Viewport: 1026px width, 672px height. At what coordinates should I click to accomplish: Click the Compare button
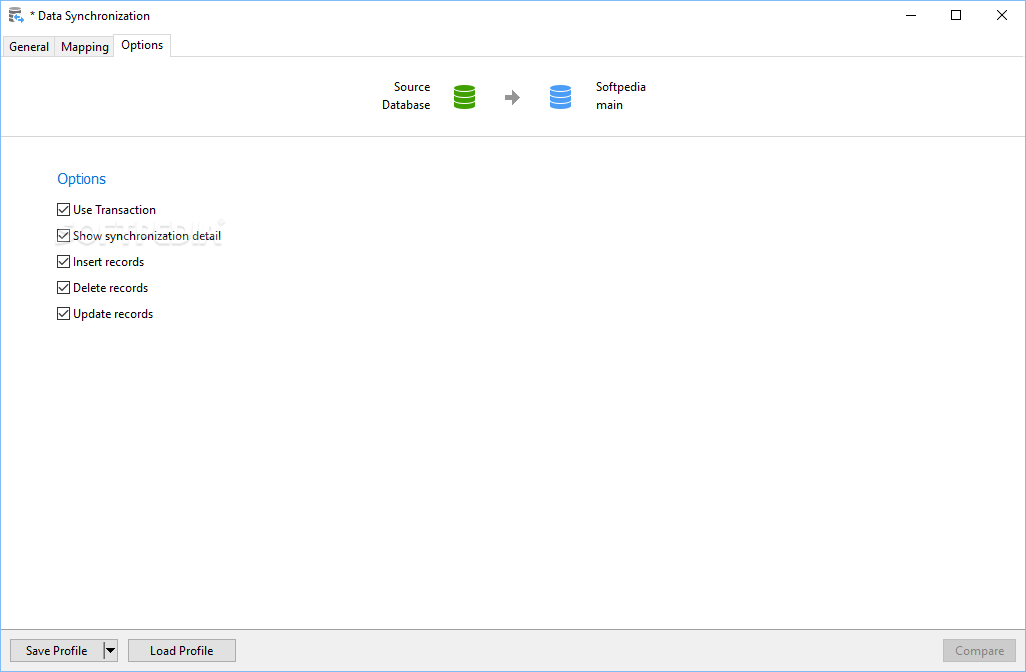tap(979, 650)
